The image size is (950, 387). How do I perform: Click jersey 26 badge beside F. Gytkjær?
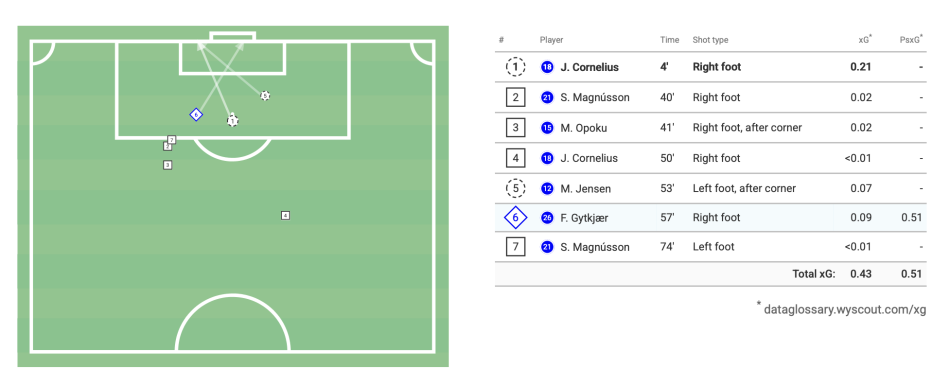click(x=546, y=217)
